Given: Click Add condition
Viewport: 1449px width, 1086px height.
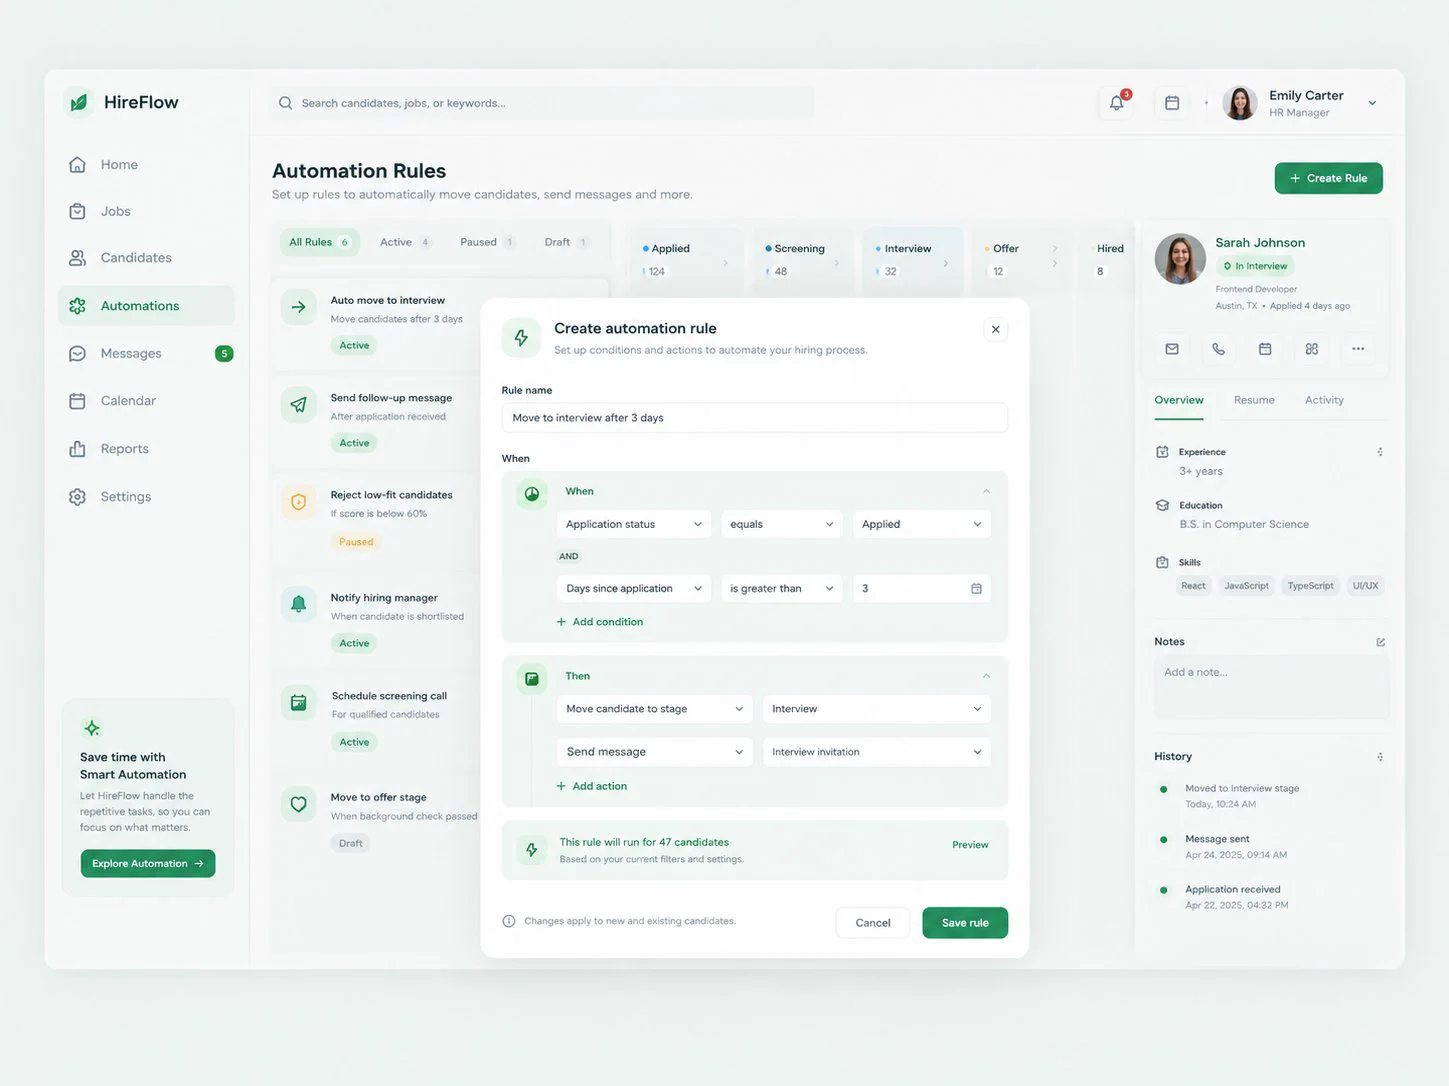Looking at the screenshot, I should 600,622.
